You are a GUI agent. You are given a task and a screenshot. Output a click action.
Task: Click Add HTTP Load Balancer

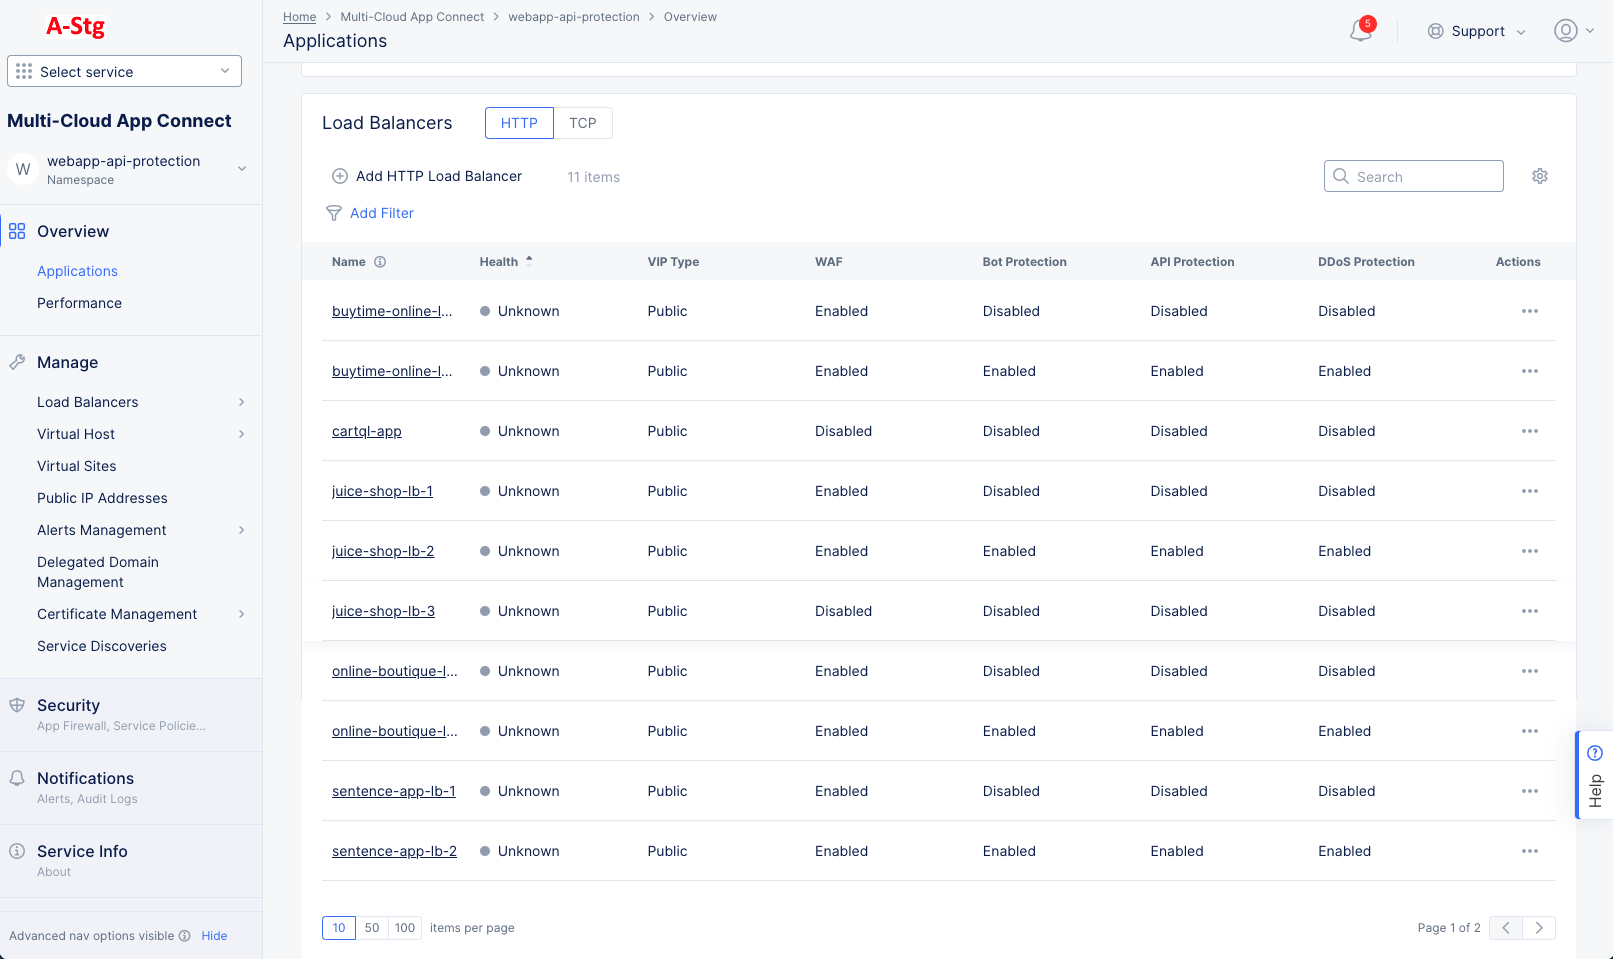[x=427, y=176]
